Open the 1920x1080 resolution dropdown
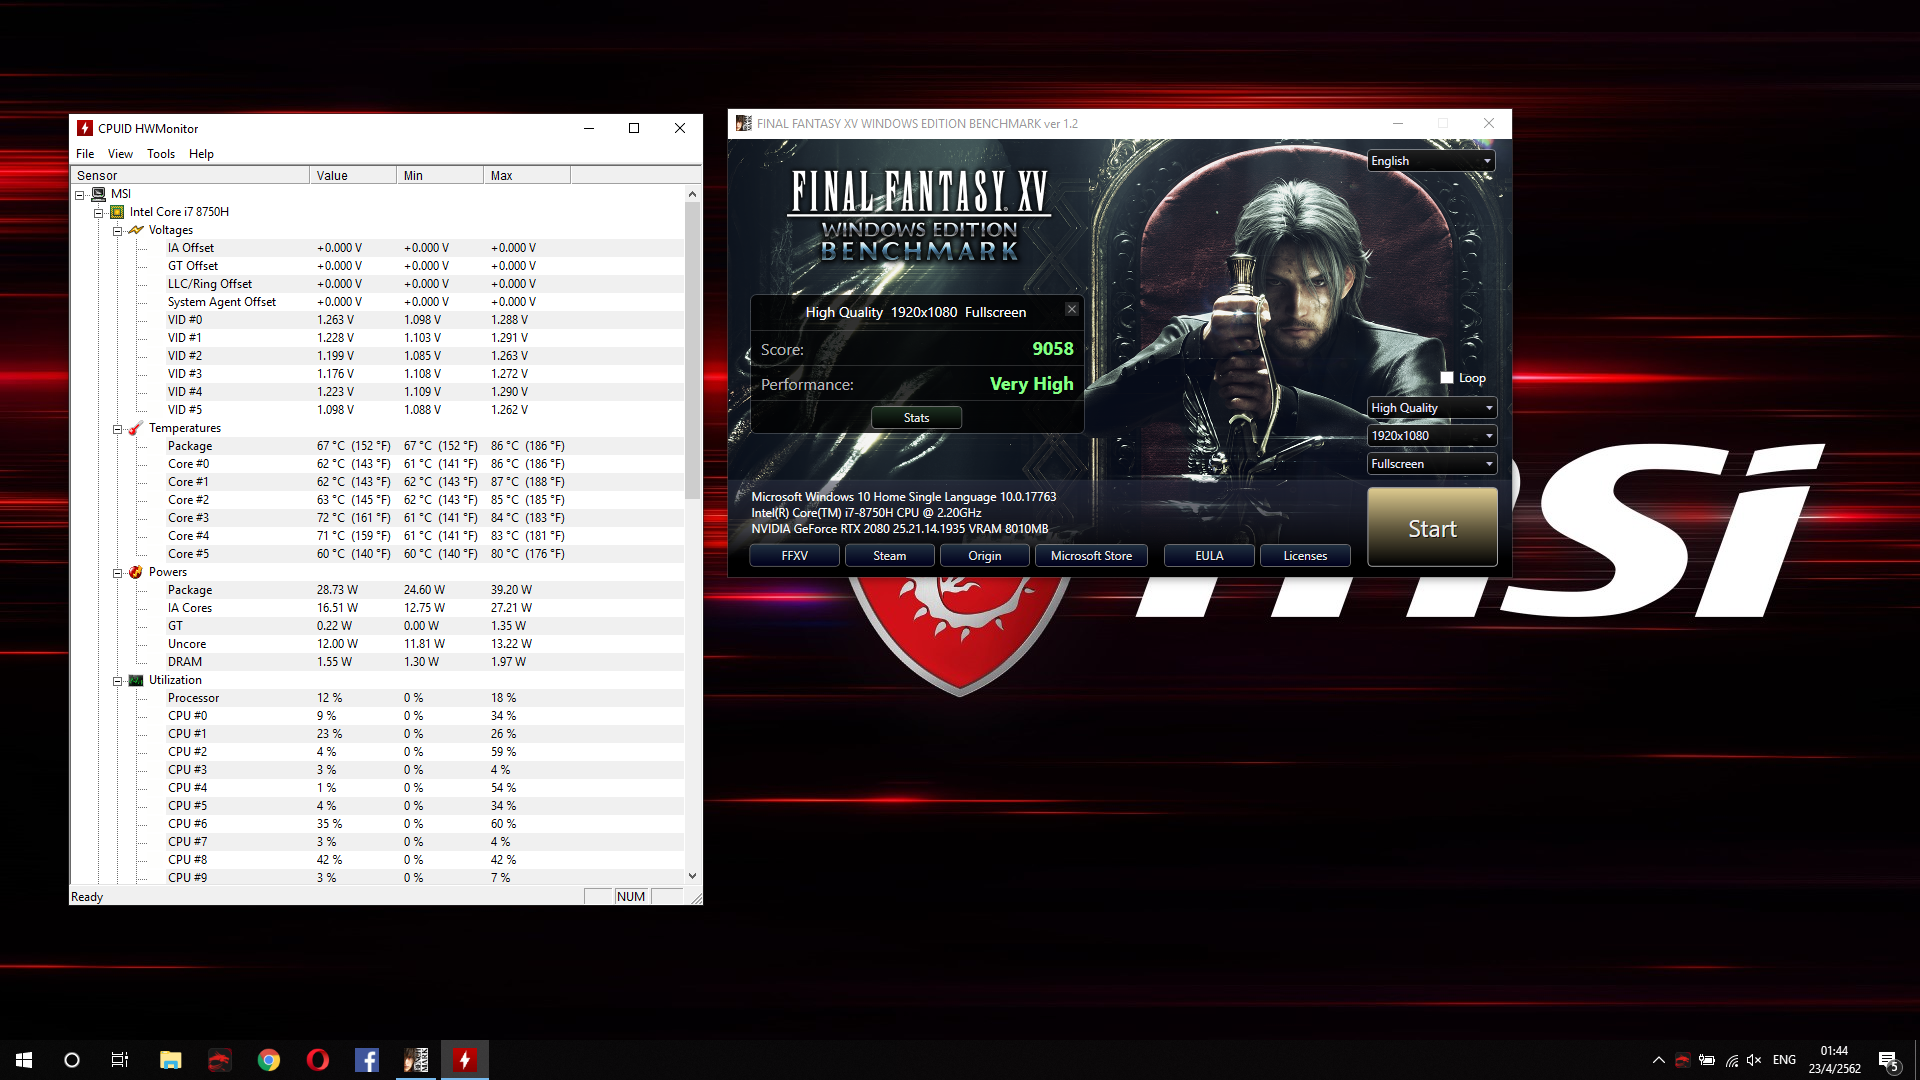Image resolution: width=1920 pixels, height=1080 pixels. click(x=1431, y=436)
